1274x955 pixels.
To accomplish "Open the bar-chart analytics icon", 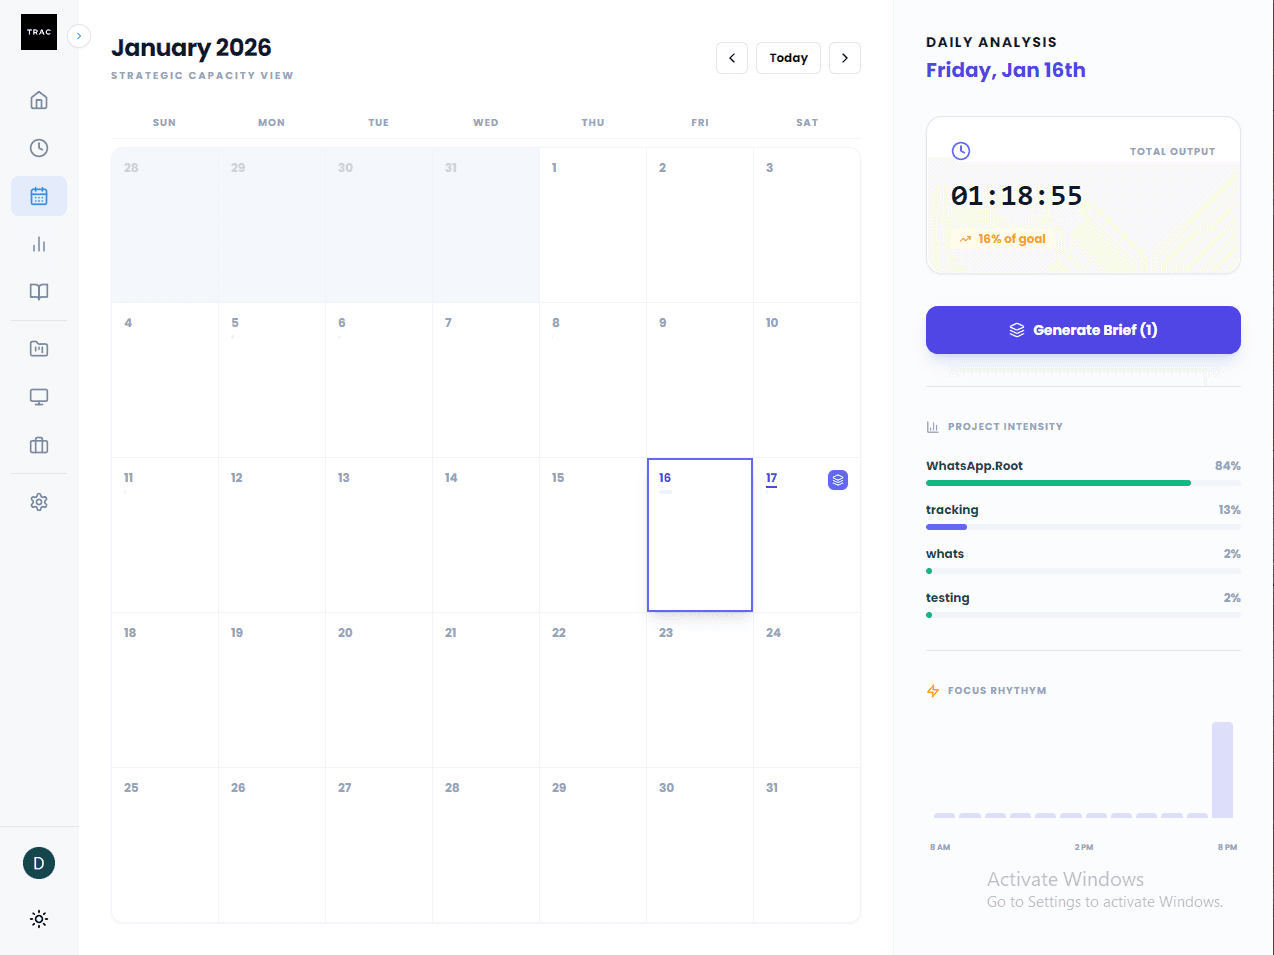I will click(38, 243).
